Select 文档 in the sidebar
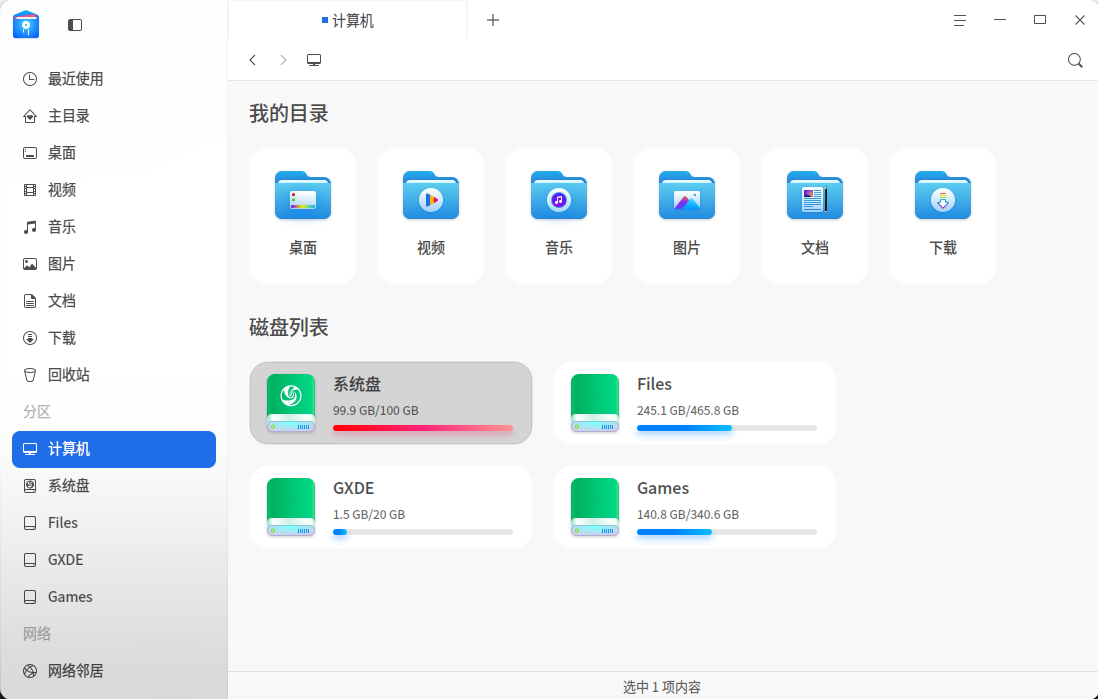Viewport: 1098px width, 699px height. pos(114,301)
